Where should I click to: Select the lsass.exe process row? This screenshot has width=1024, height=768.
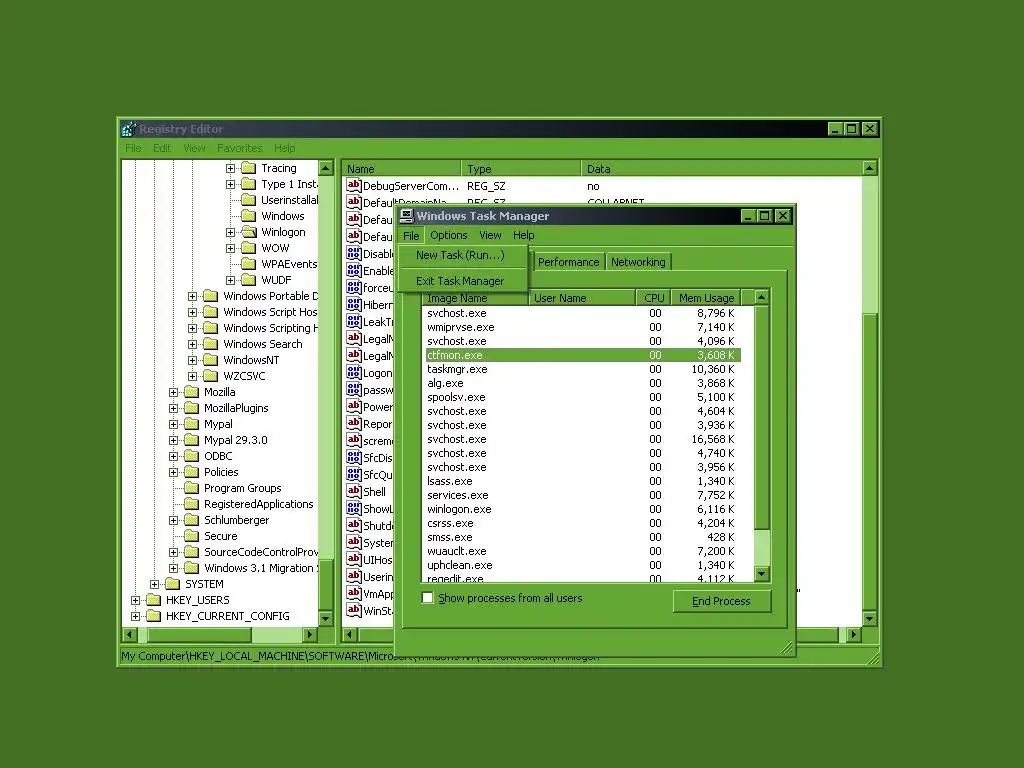[x=583, y=481]
